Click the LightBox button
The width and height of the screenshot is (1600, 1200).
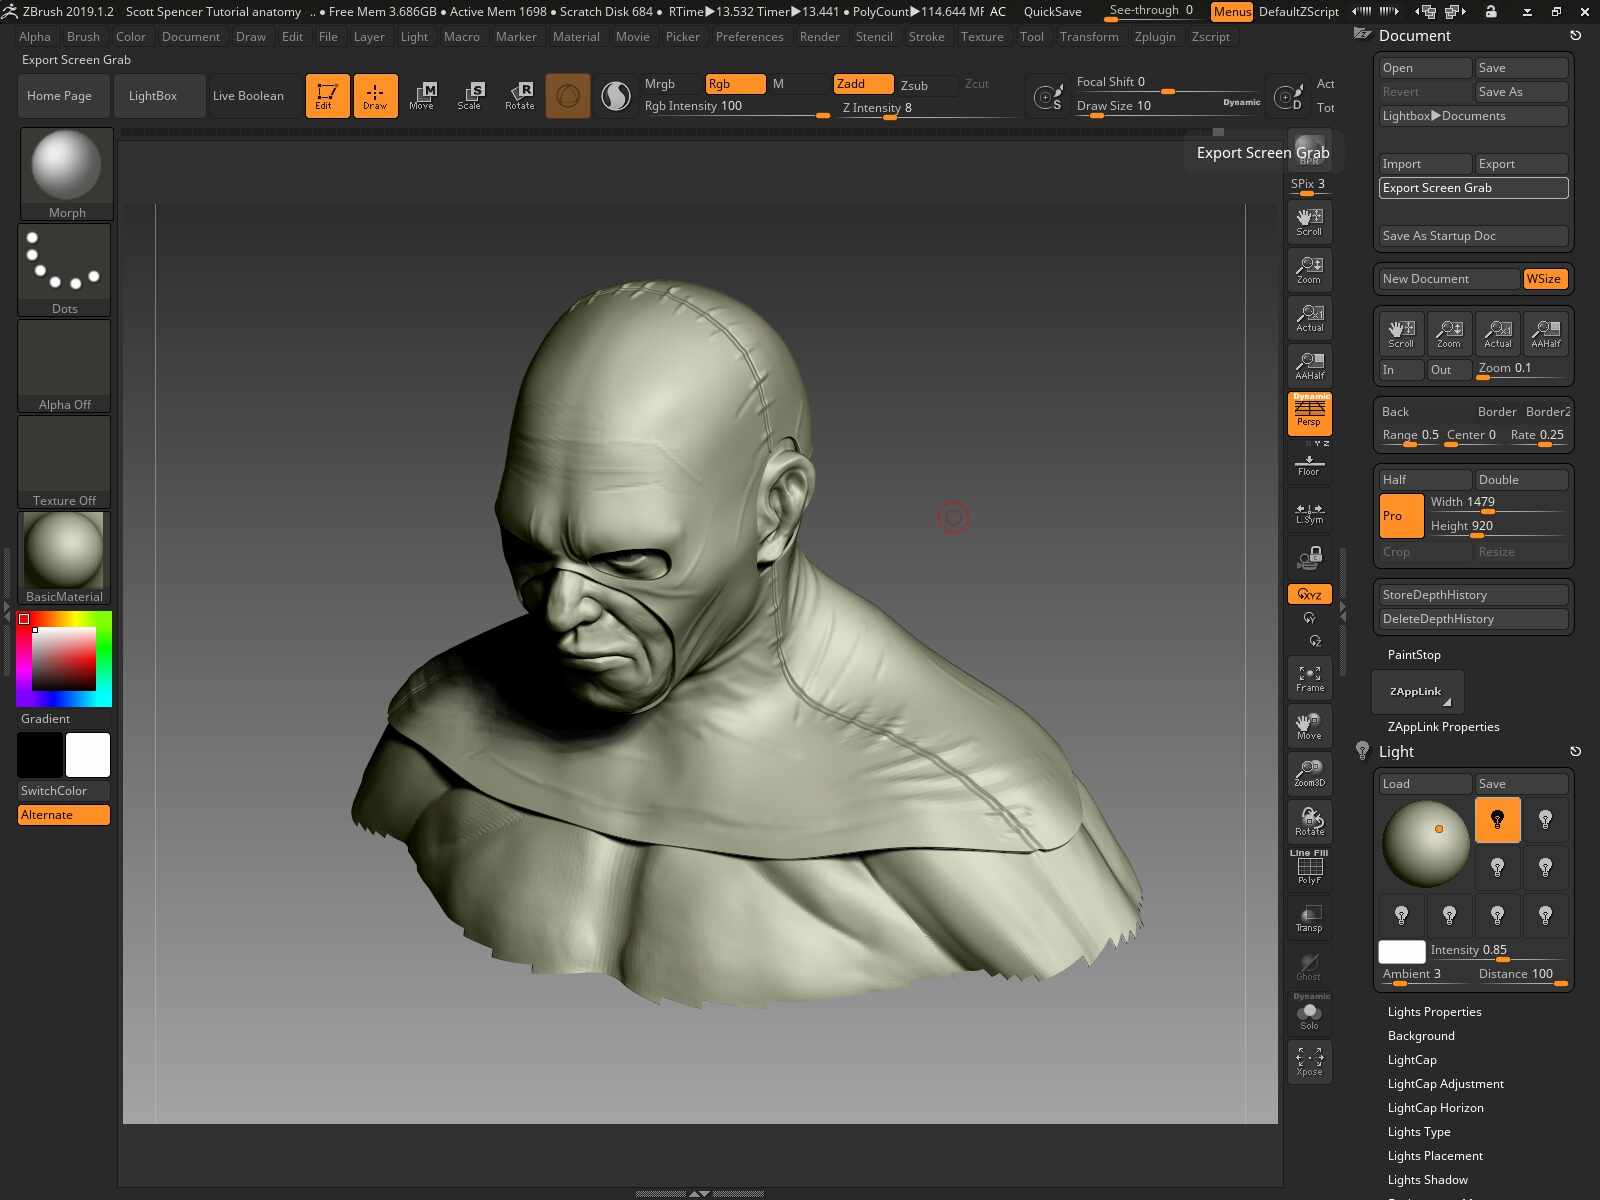click(153, 96)
